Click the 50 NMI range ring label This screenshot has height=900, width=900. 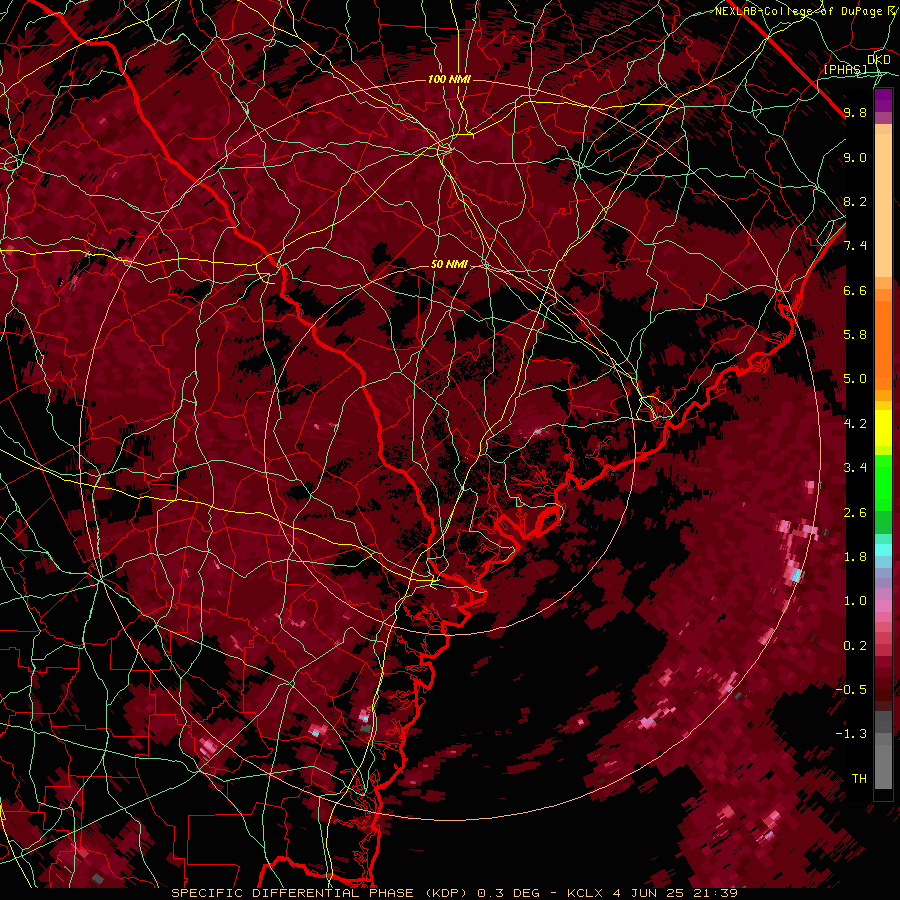click(449, 264)
